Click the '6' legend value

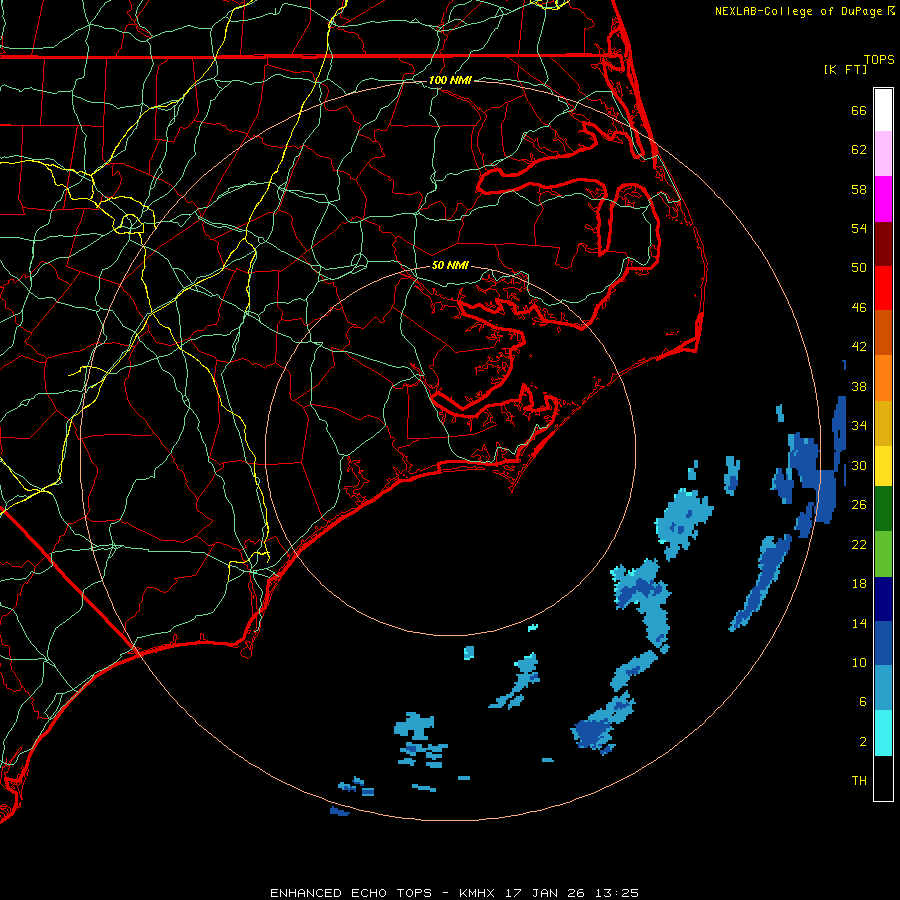tap(862, 702)
